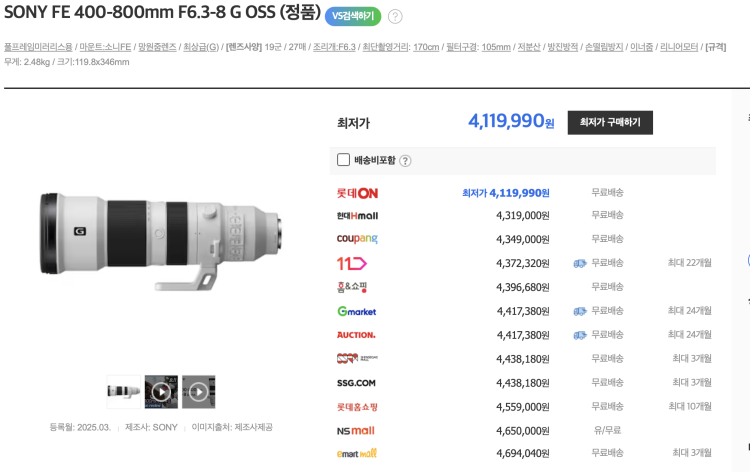750x472 pixels.
Task: Click the AUCTION price 4,417,380원
Action: pyautogui.click(x=523, y=335)
